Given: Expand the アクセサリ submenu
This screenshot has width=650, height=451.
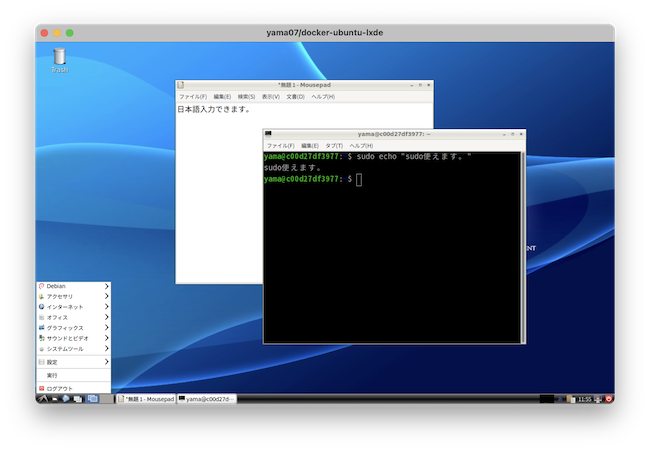Looking at the screenshot, I should click(73, 296).
